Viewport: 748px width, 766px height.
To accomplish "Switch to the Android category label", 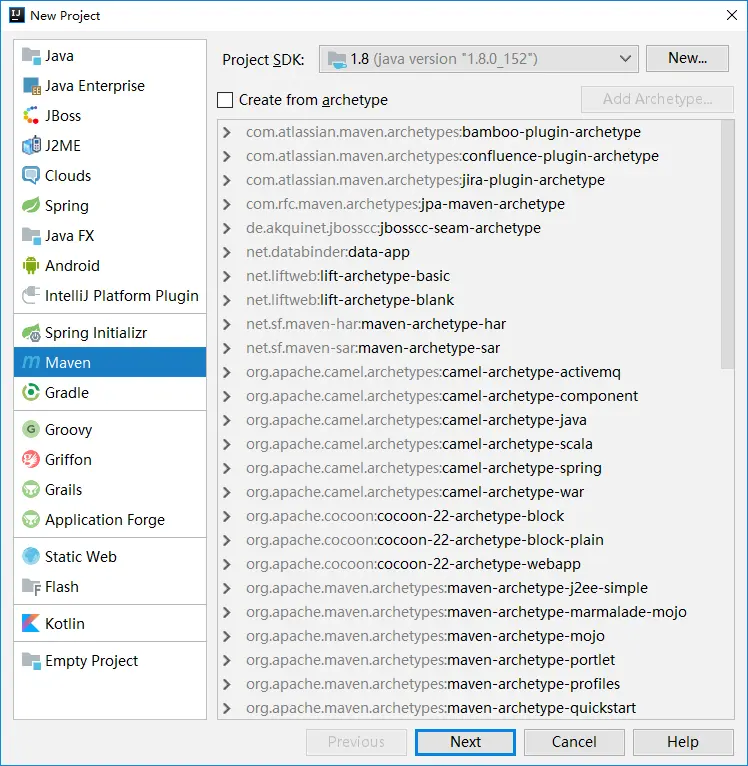I will [x=72, y=266].
